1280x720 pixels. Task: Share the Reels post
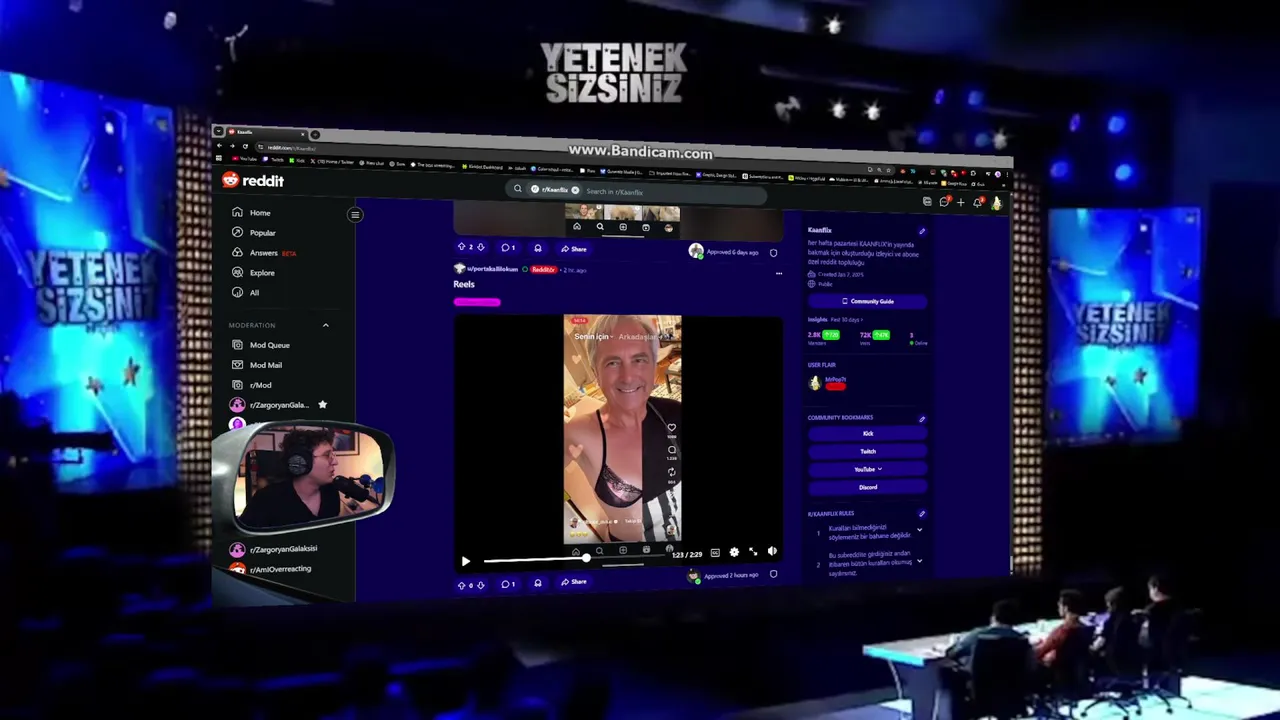[x=573, y=582]
